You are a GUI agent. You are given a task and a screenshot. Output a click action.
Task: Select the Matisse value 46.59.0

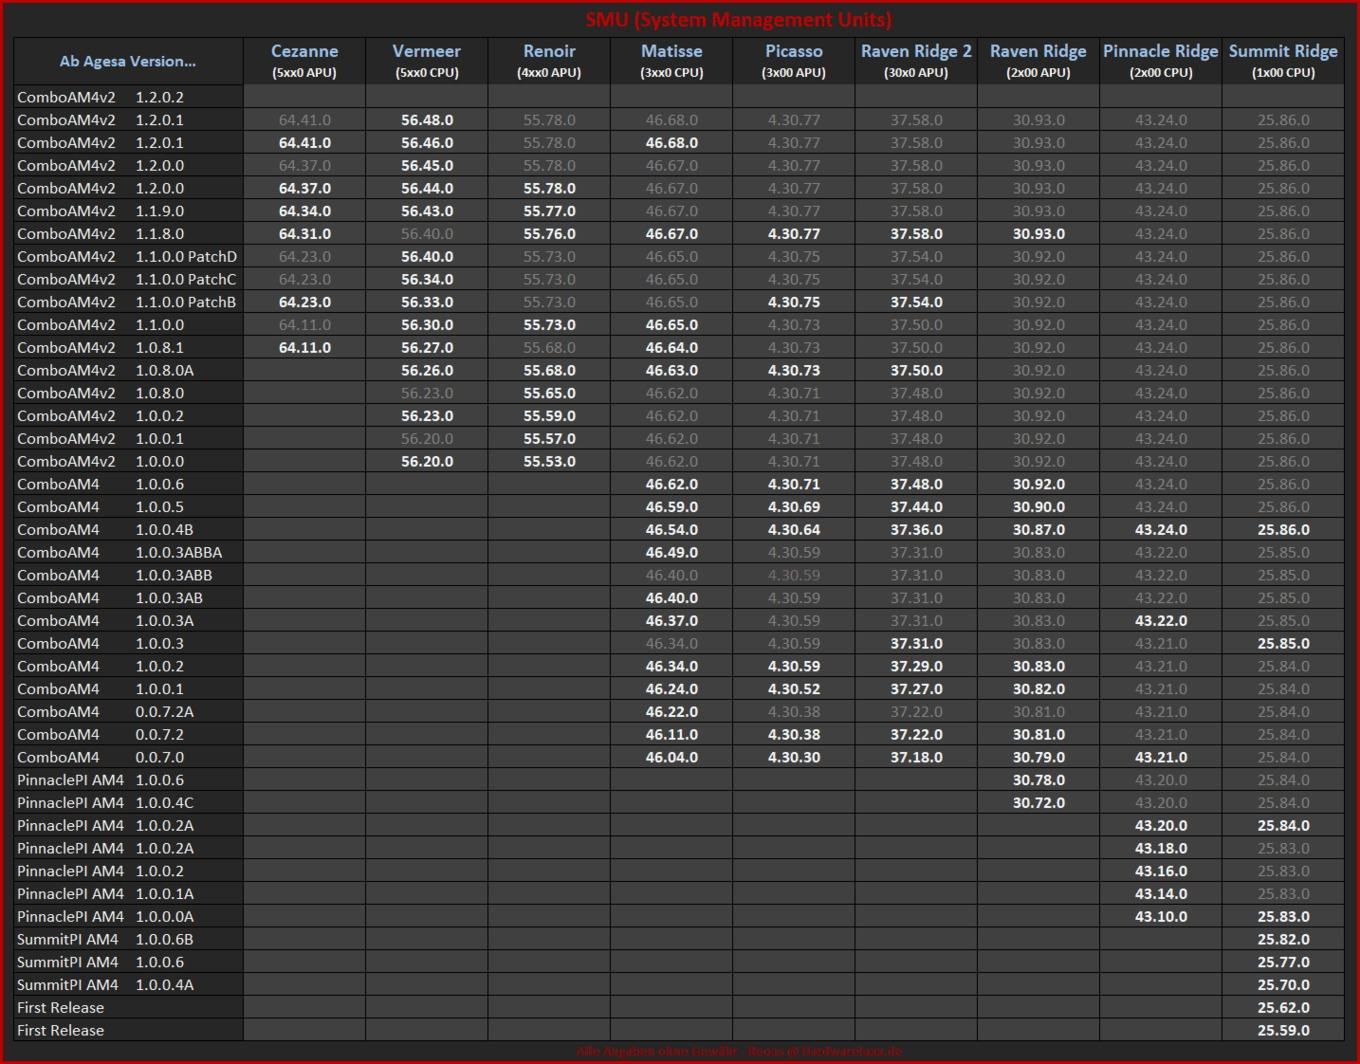[672, 507]
